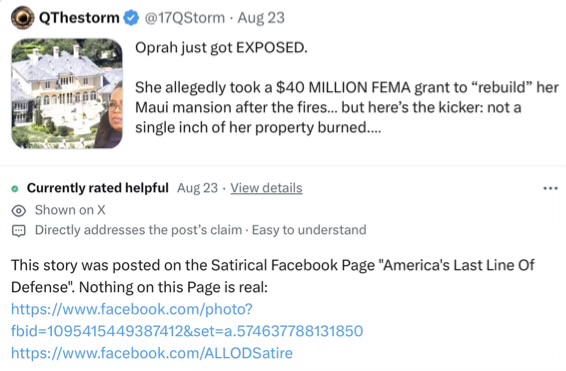This screenshot has width=566, height=371.
Task: Click the note's Aug 23 date
Action: pyautogui.click(x=197, y=188)
